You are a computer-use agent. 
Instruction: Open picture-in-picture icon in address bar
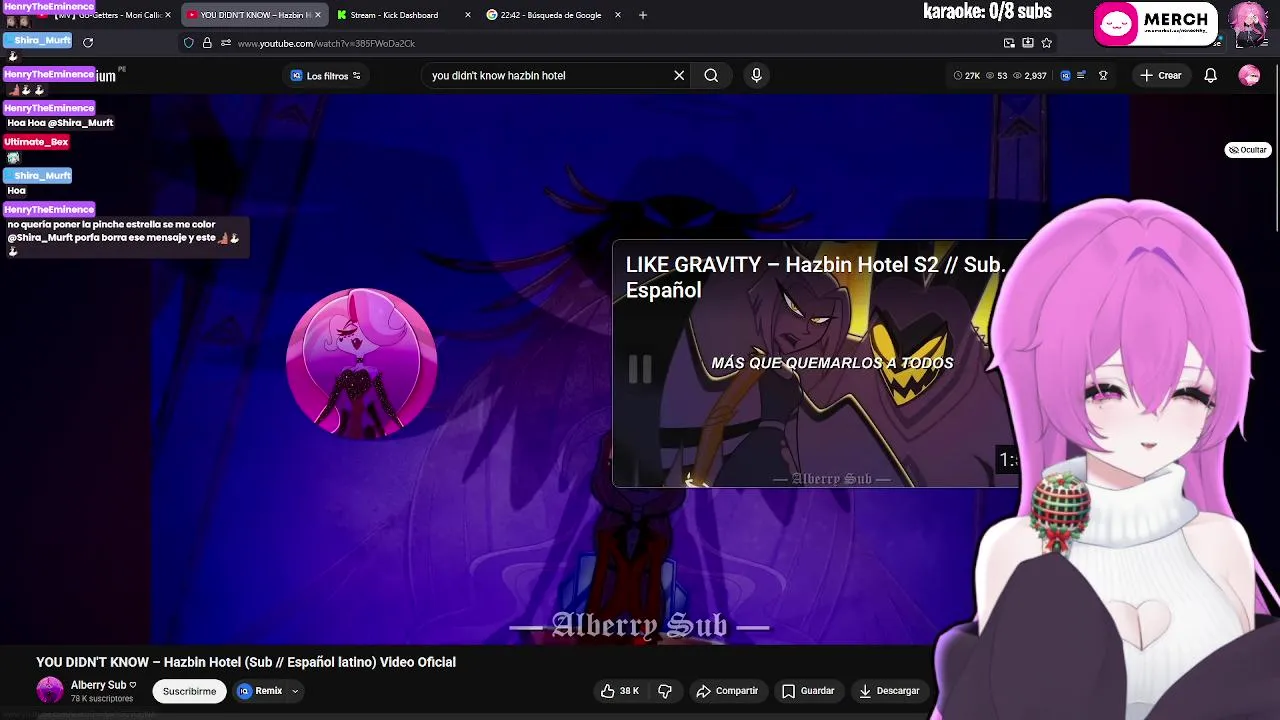[1009, 43]
